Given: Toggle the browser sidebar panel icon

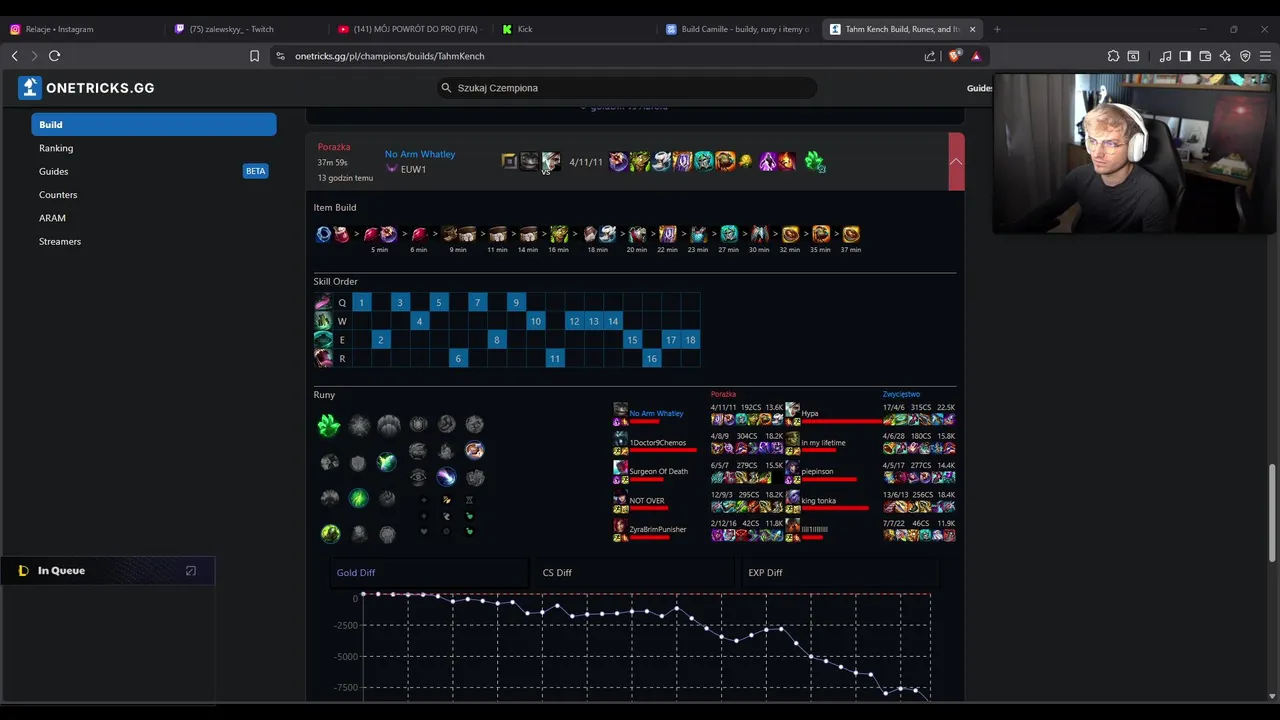Looking at the screenshot, I should (x=1185, y=56).
